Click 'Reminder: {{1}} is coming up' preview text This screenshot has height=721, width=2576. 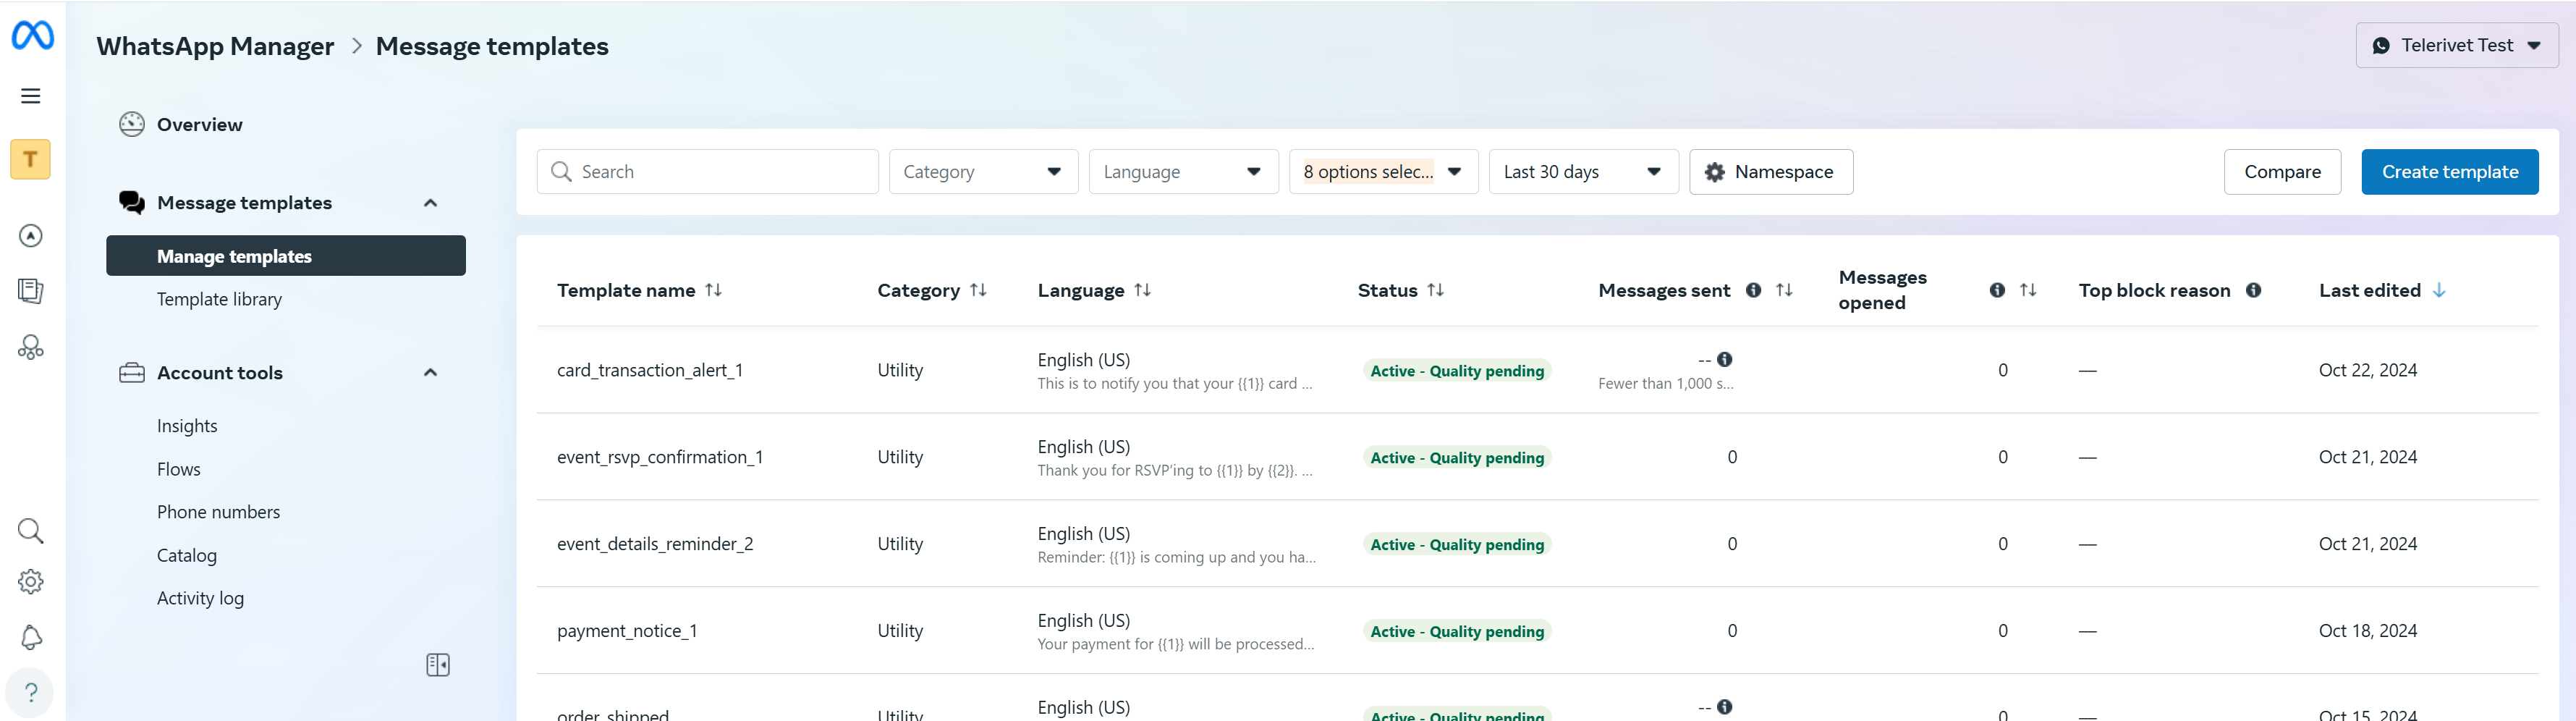tap(1177, 558)
